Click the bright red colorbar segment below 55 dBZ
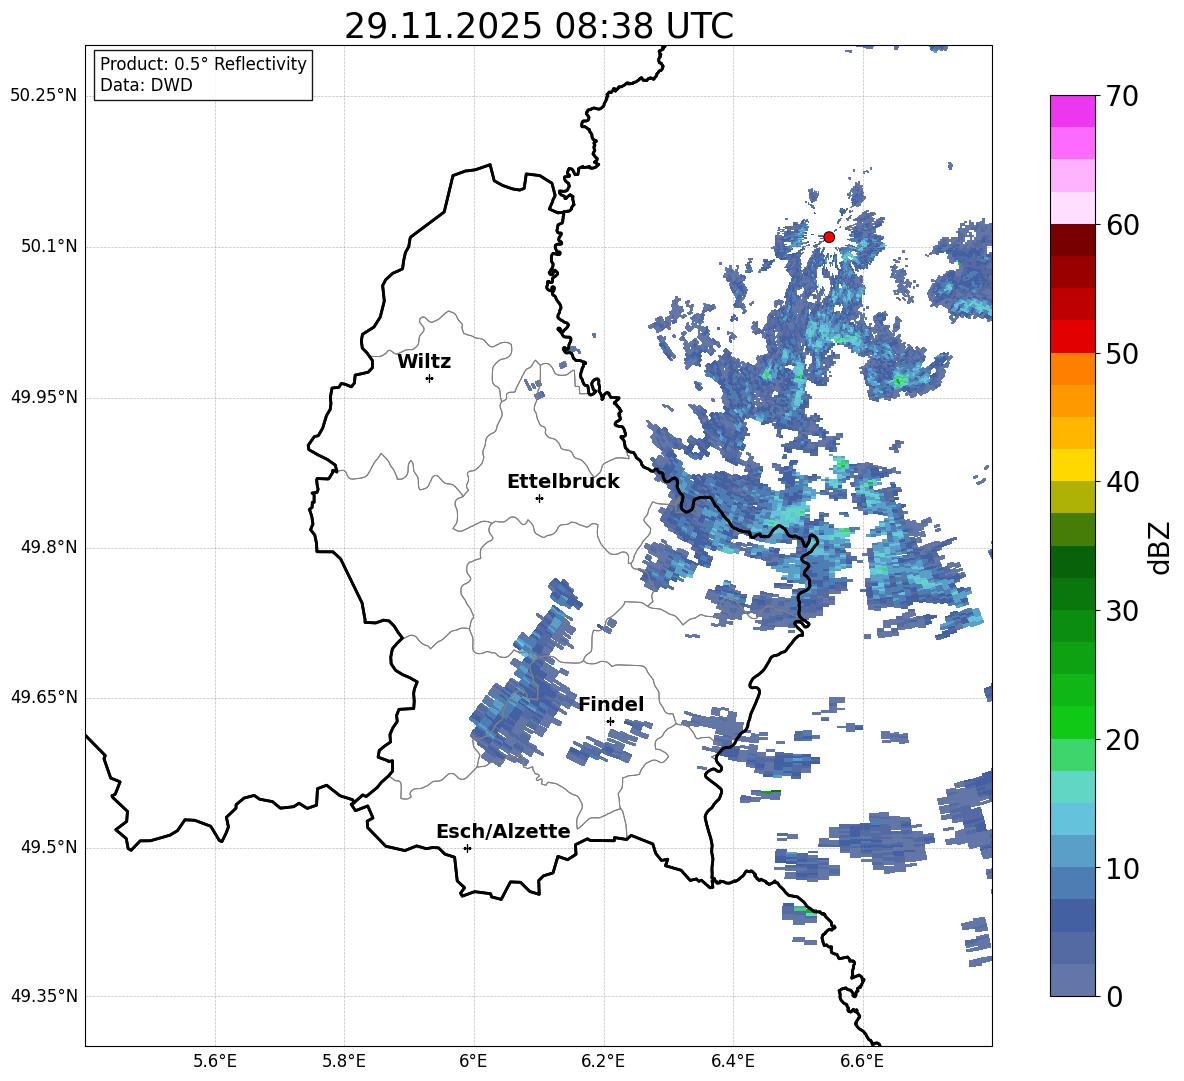 pos(1073,336)
